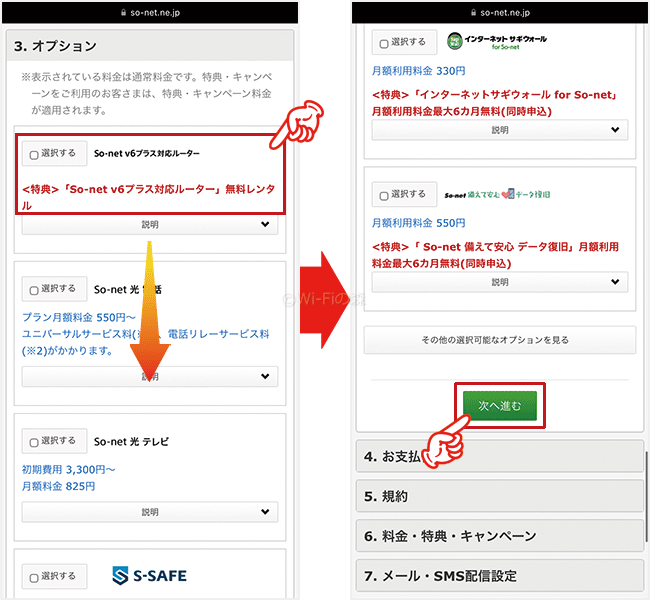650x600 pixels.
Task: Check the インターネットサギウォール option checkbox
Action: coord(384,44)
